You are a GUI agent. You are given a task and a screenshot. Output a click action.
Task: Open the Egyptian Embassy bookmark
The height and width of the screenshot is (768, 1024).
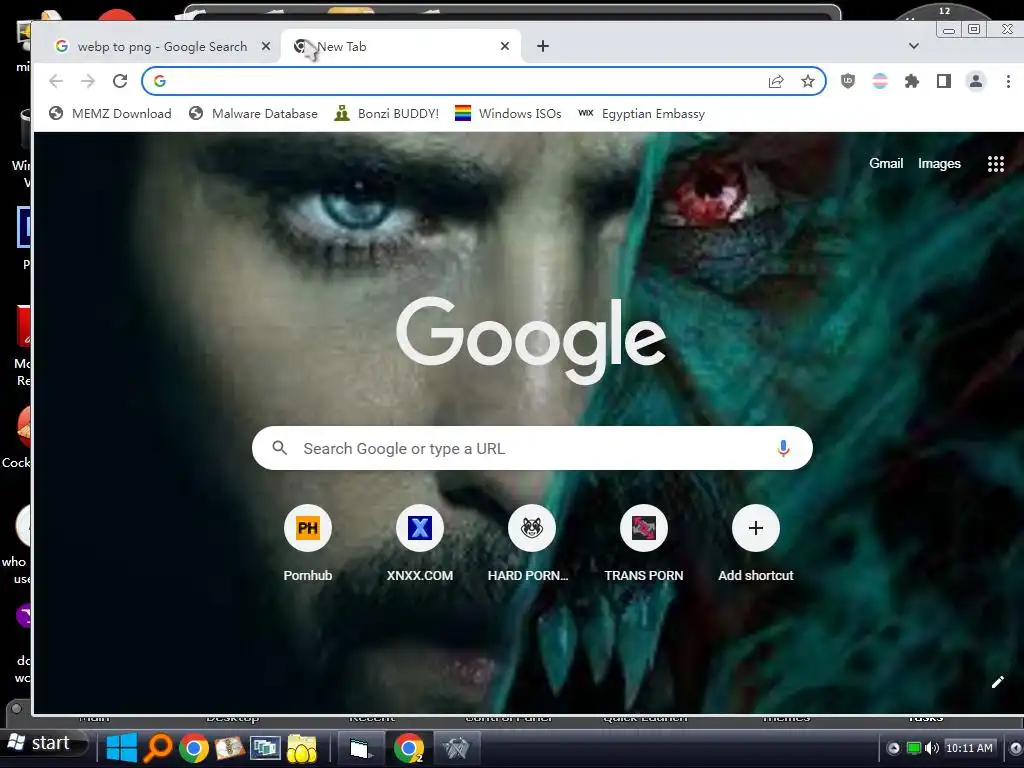coord(641,114)
